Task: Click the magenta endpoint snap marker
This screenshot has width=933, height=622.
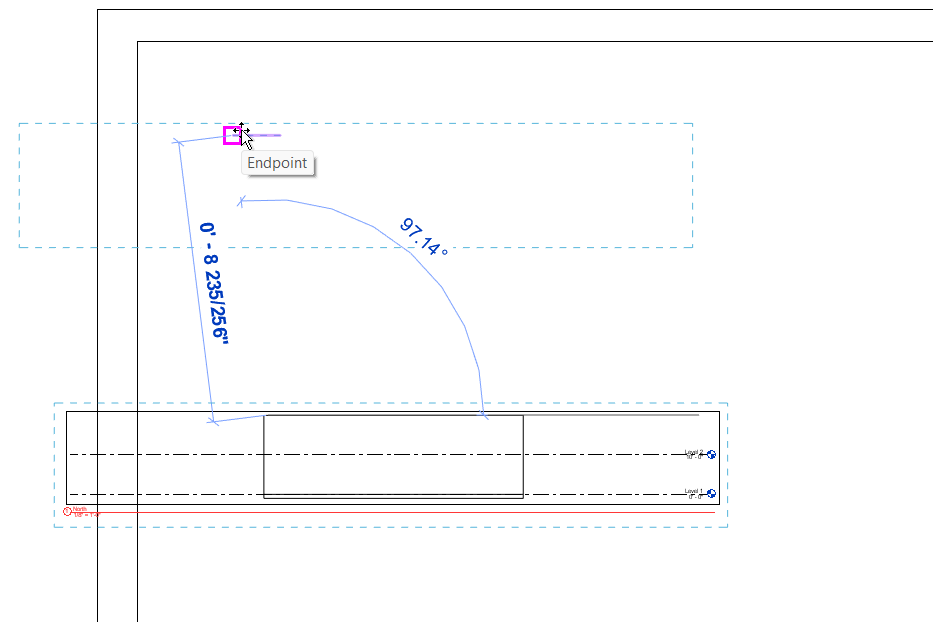Action: click(231, 133)
